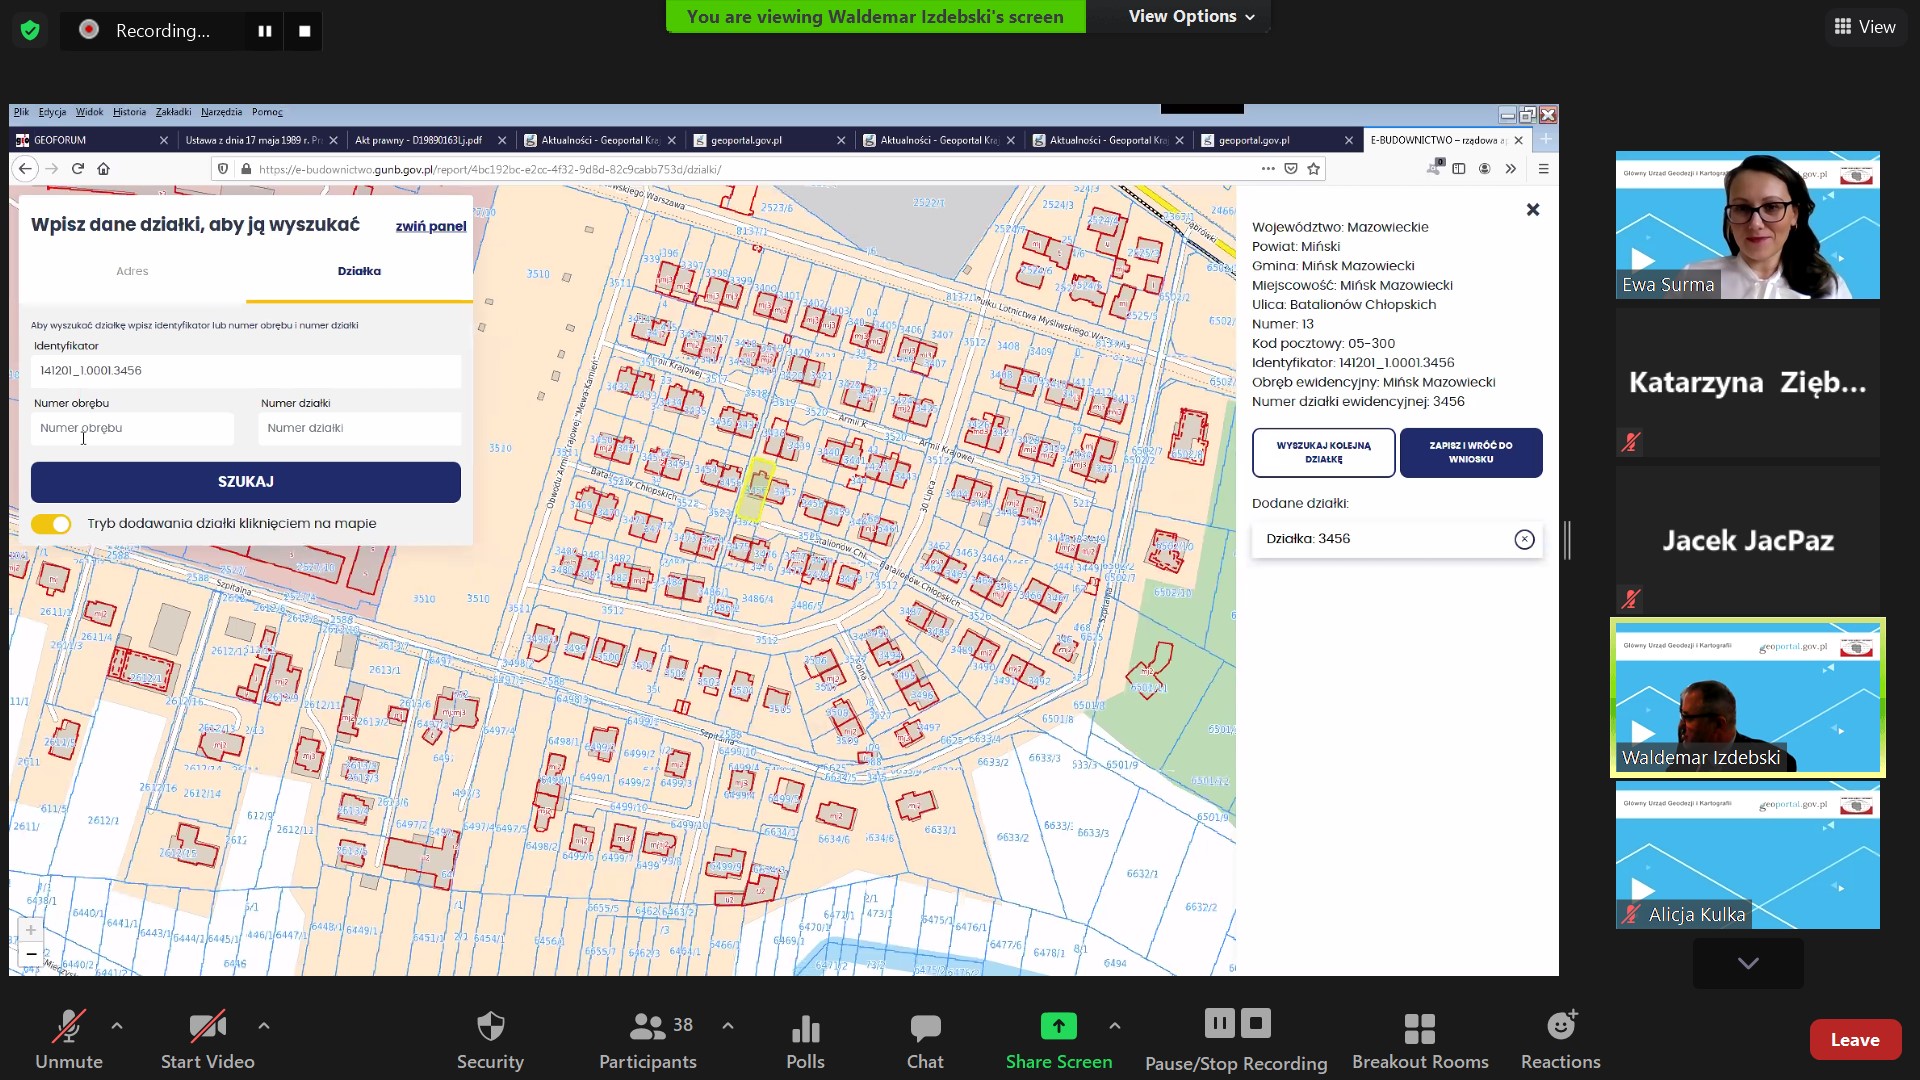The width and height of the screenshot is (1920, 1080).
Task: Toggle the map-click parcel adding mode switch
Action: (51, 524)
